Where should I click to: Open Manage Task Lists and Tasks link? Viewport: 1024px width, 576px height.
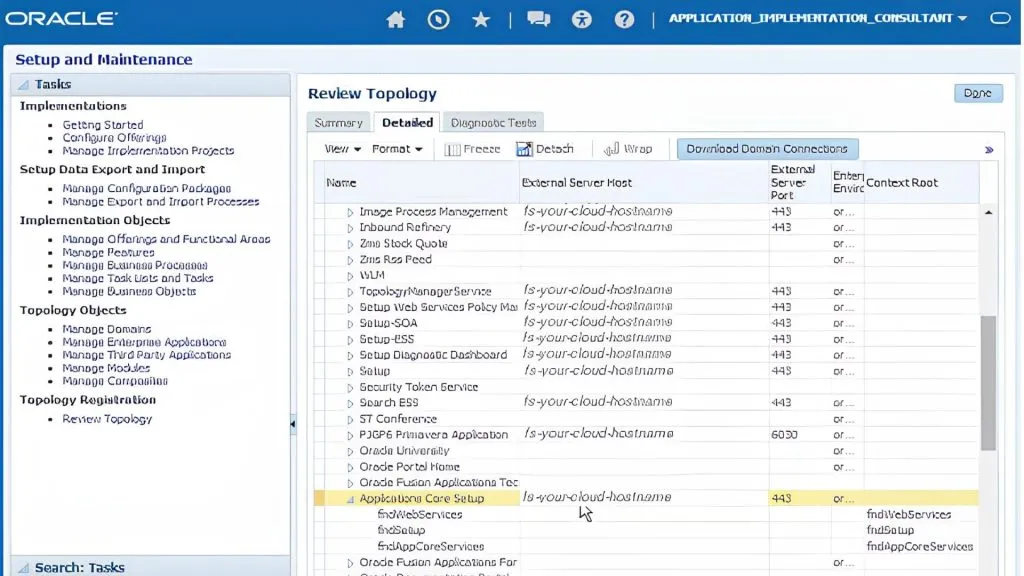138,278
